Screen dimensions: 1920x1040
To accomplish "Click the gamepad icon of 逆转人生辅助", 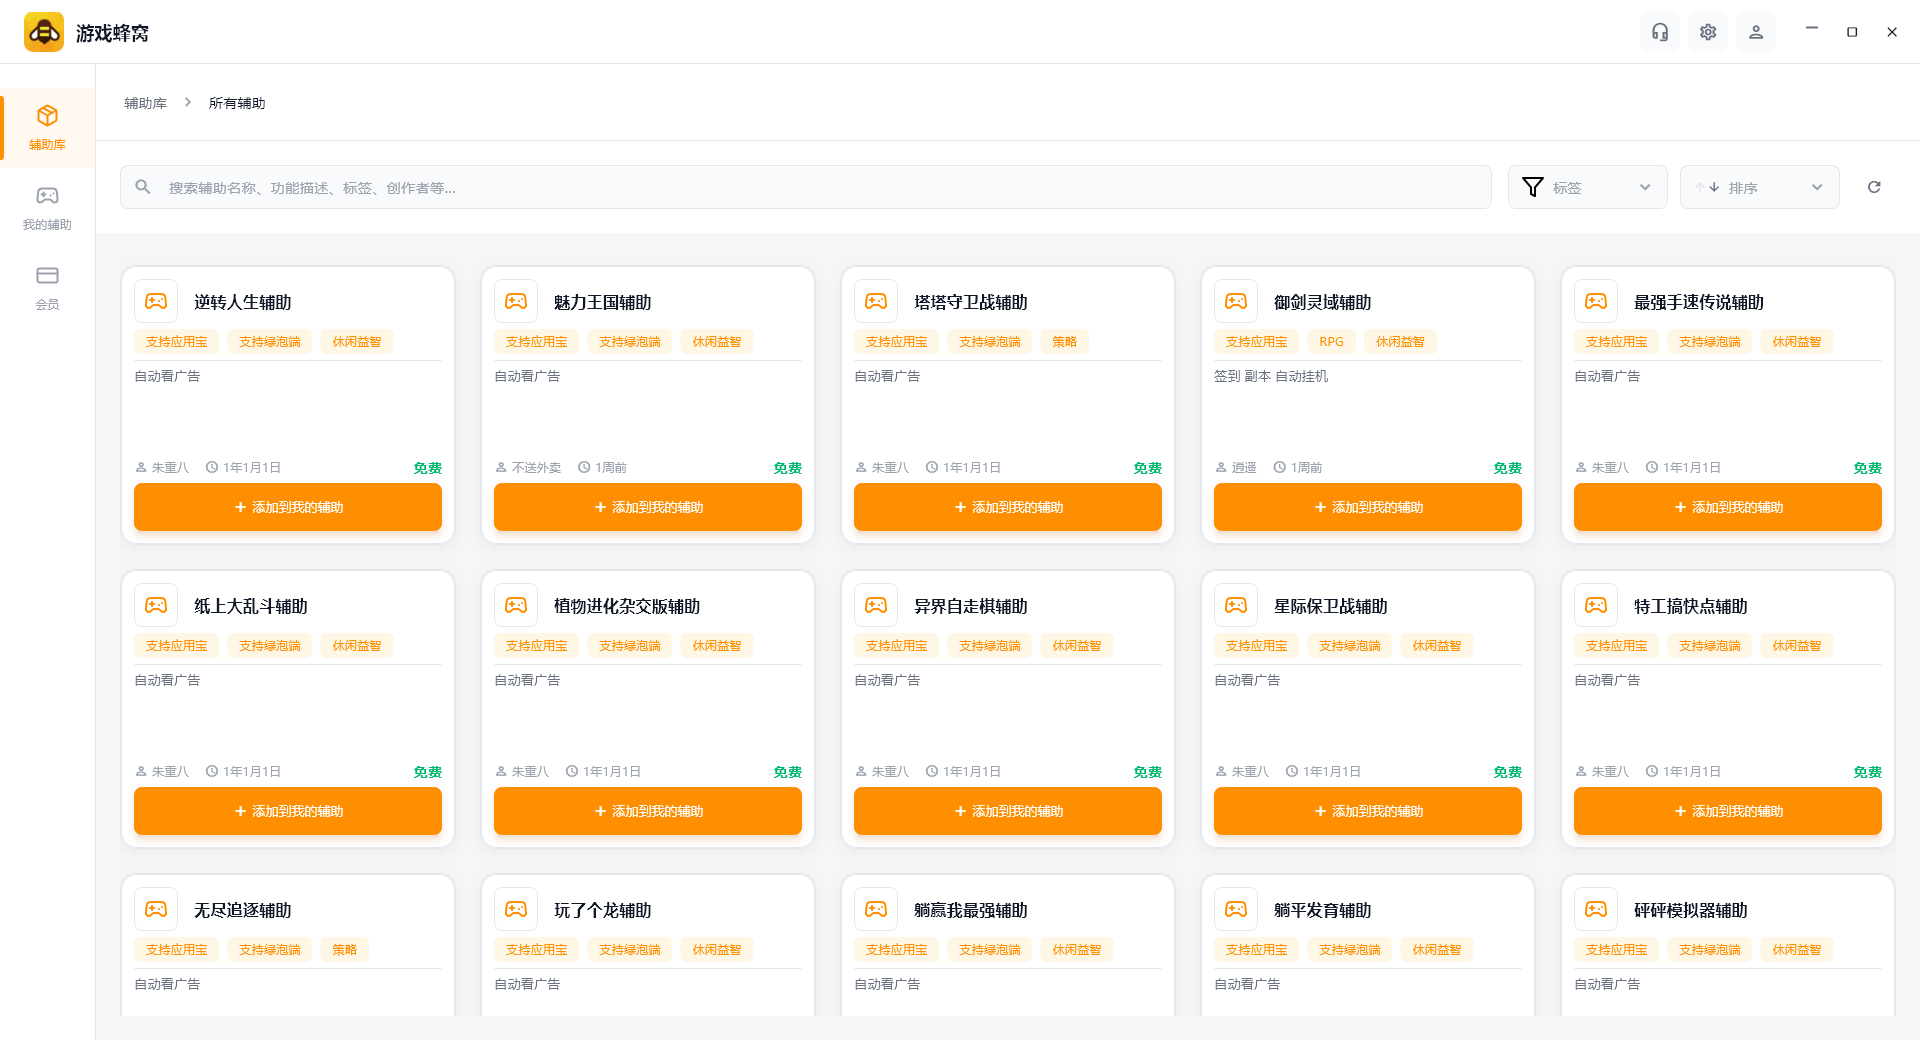I will tap(156, 301).
